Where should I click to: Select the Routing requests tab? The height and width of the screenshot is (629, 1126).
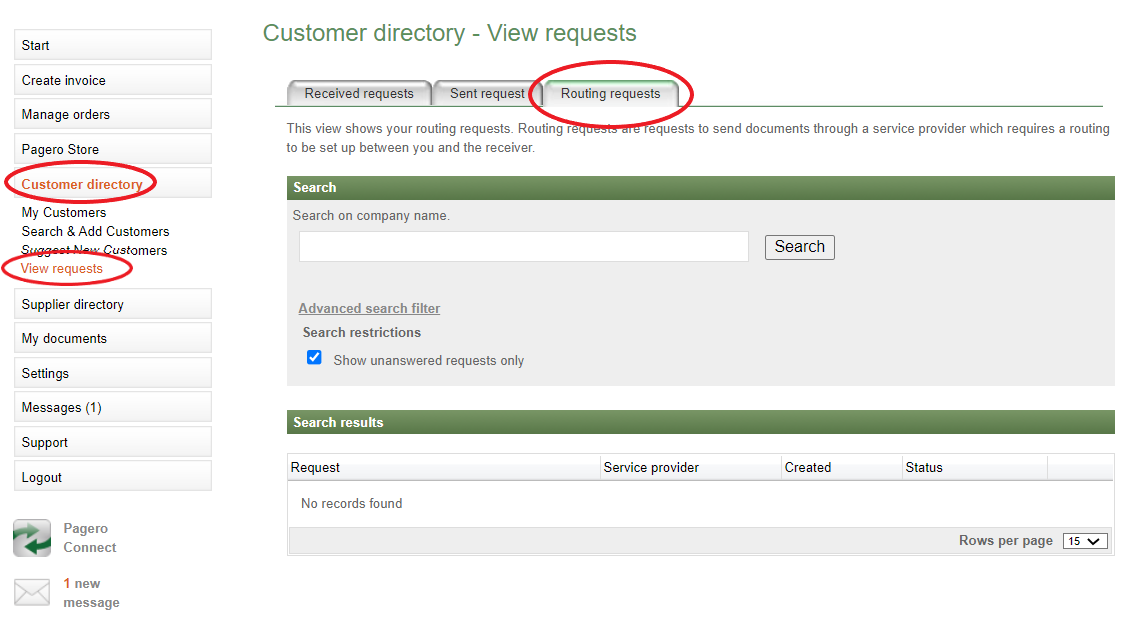610,93
